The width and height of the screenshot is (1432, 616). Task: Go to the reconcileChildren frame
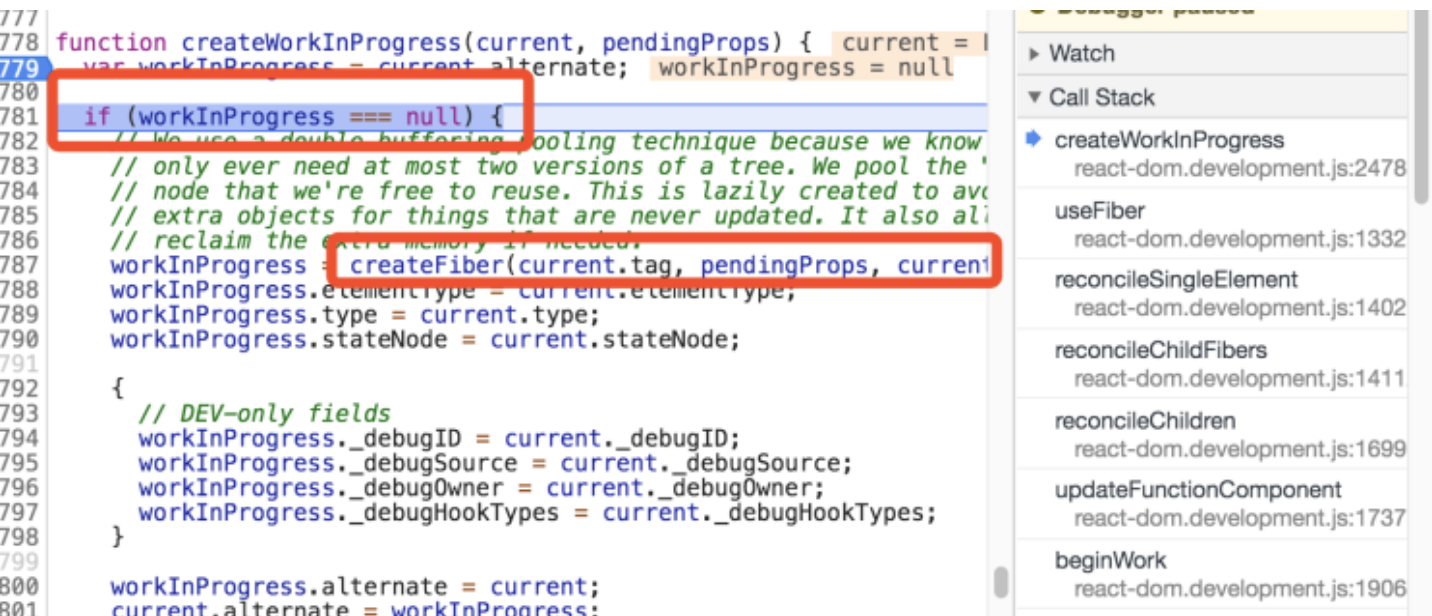pos(1144,421)
